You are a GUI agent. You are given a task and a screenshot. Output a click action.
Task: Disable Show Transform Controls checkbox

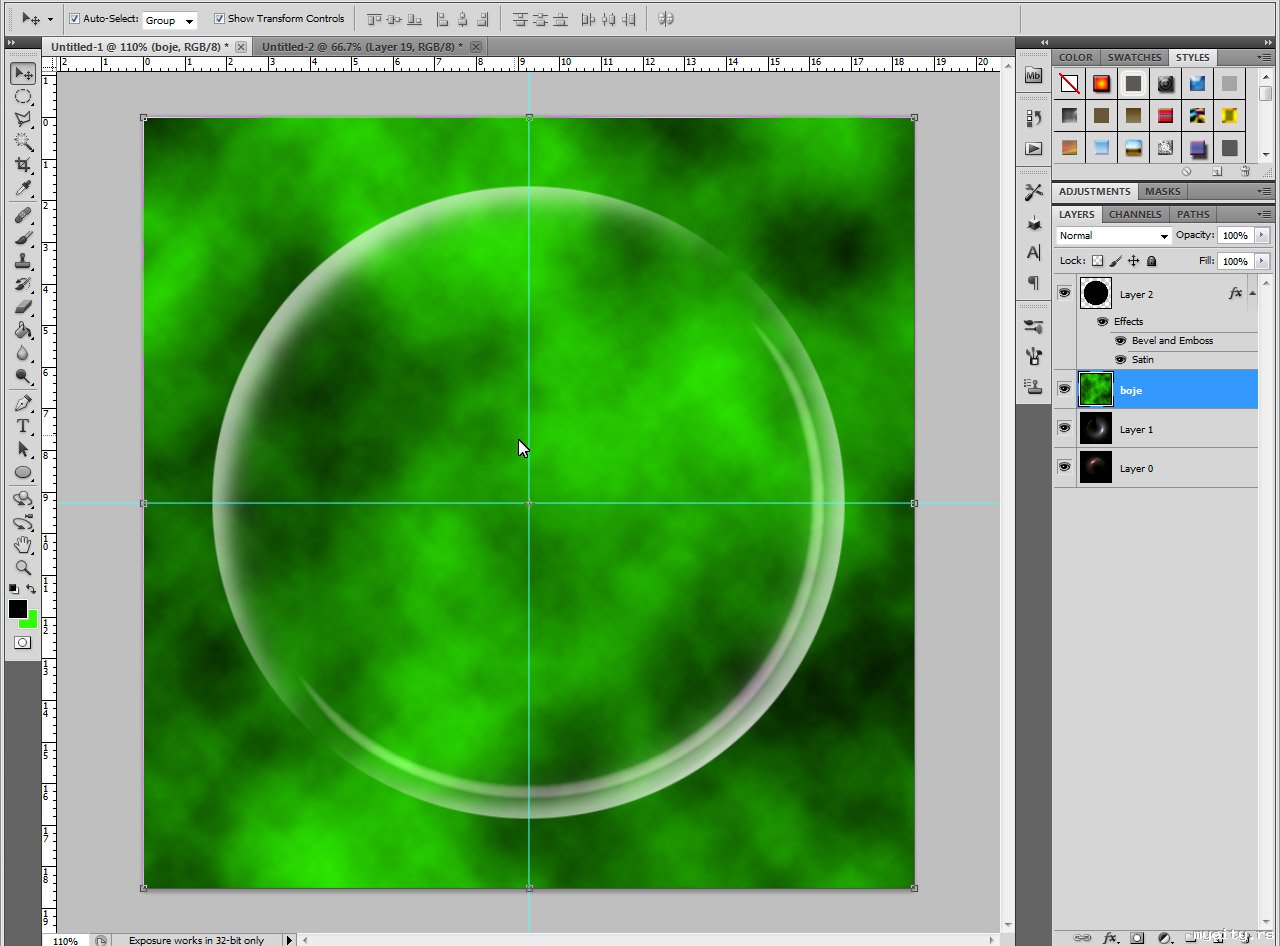click(219, 19)
